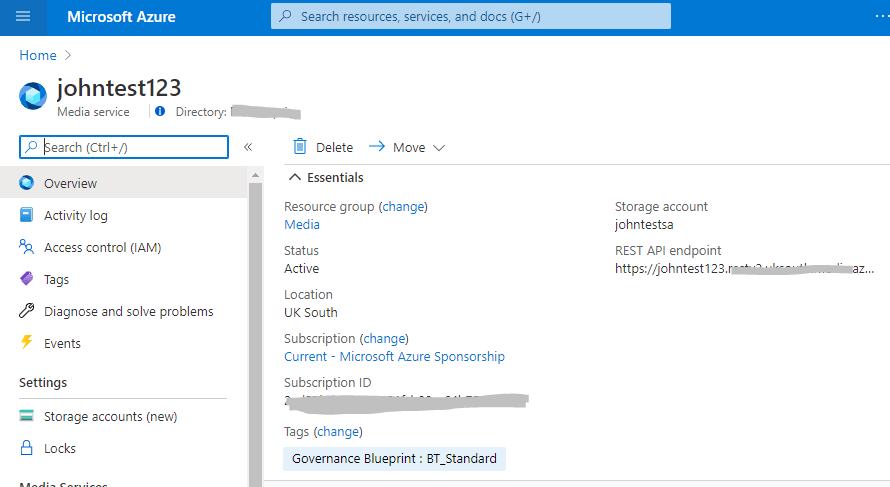Open Storage accounts (new) settings
This screenshot has height=487, width=890.
pos(110,416)
